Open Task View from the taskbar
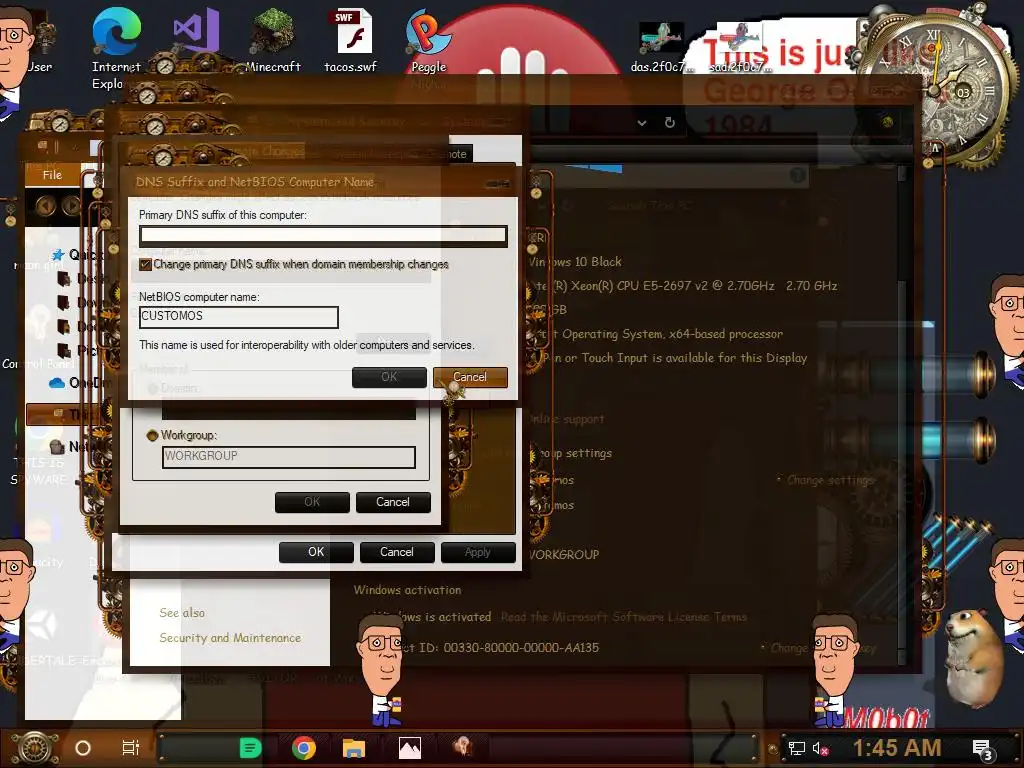This screenshot has height=768, width=1024. (x=131, y=748)
